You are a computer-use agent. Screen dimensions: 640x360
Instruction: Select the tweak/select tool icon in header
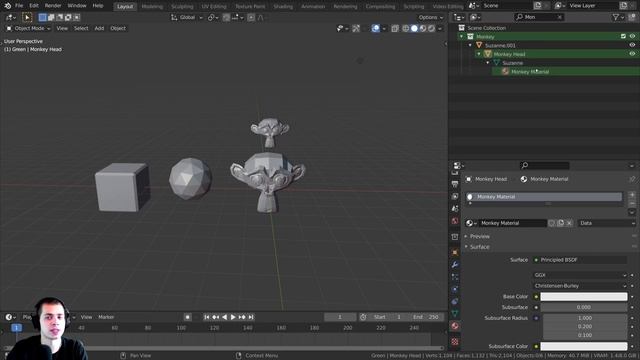click(27, 17)
